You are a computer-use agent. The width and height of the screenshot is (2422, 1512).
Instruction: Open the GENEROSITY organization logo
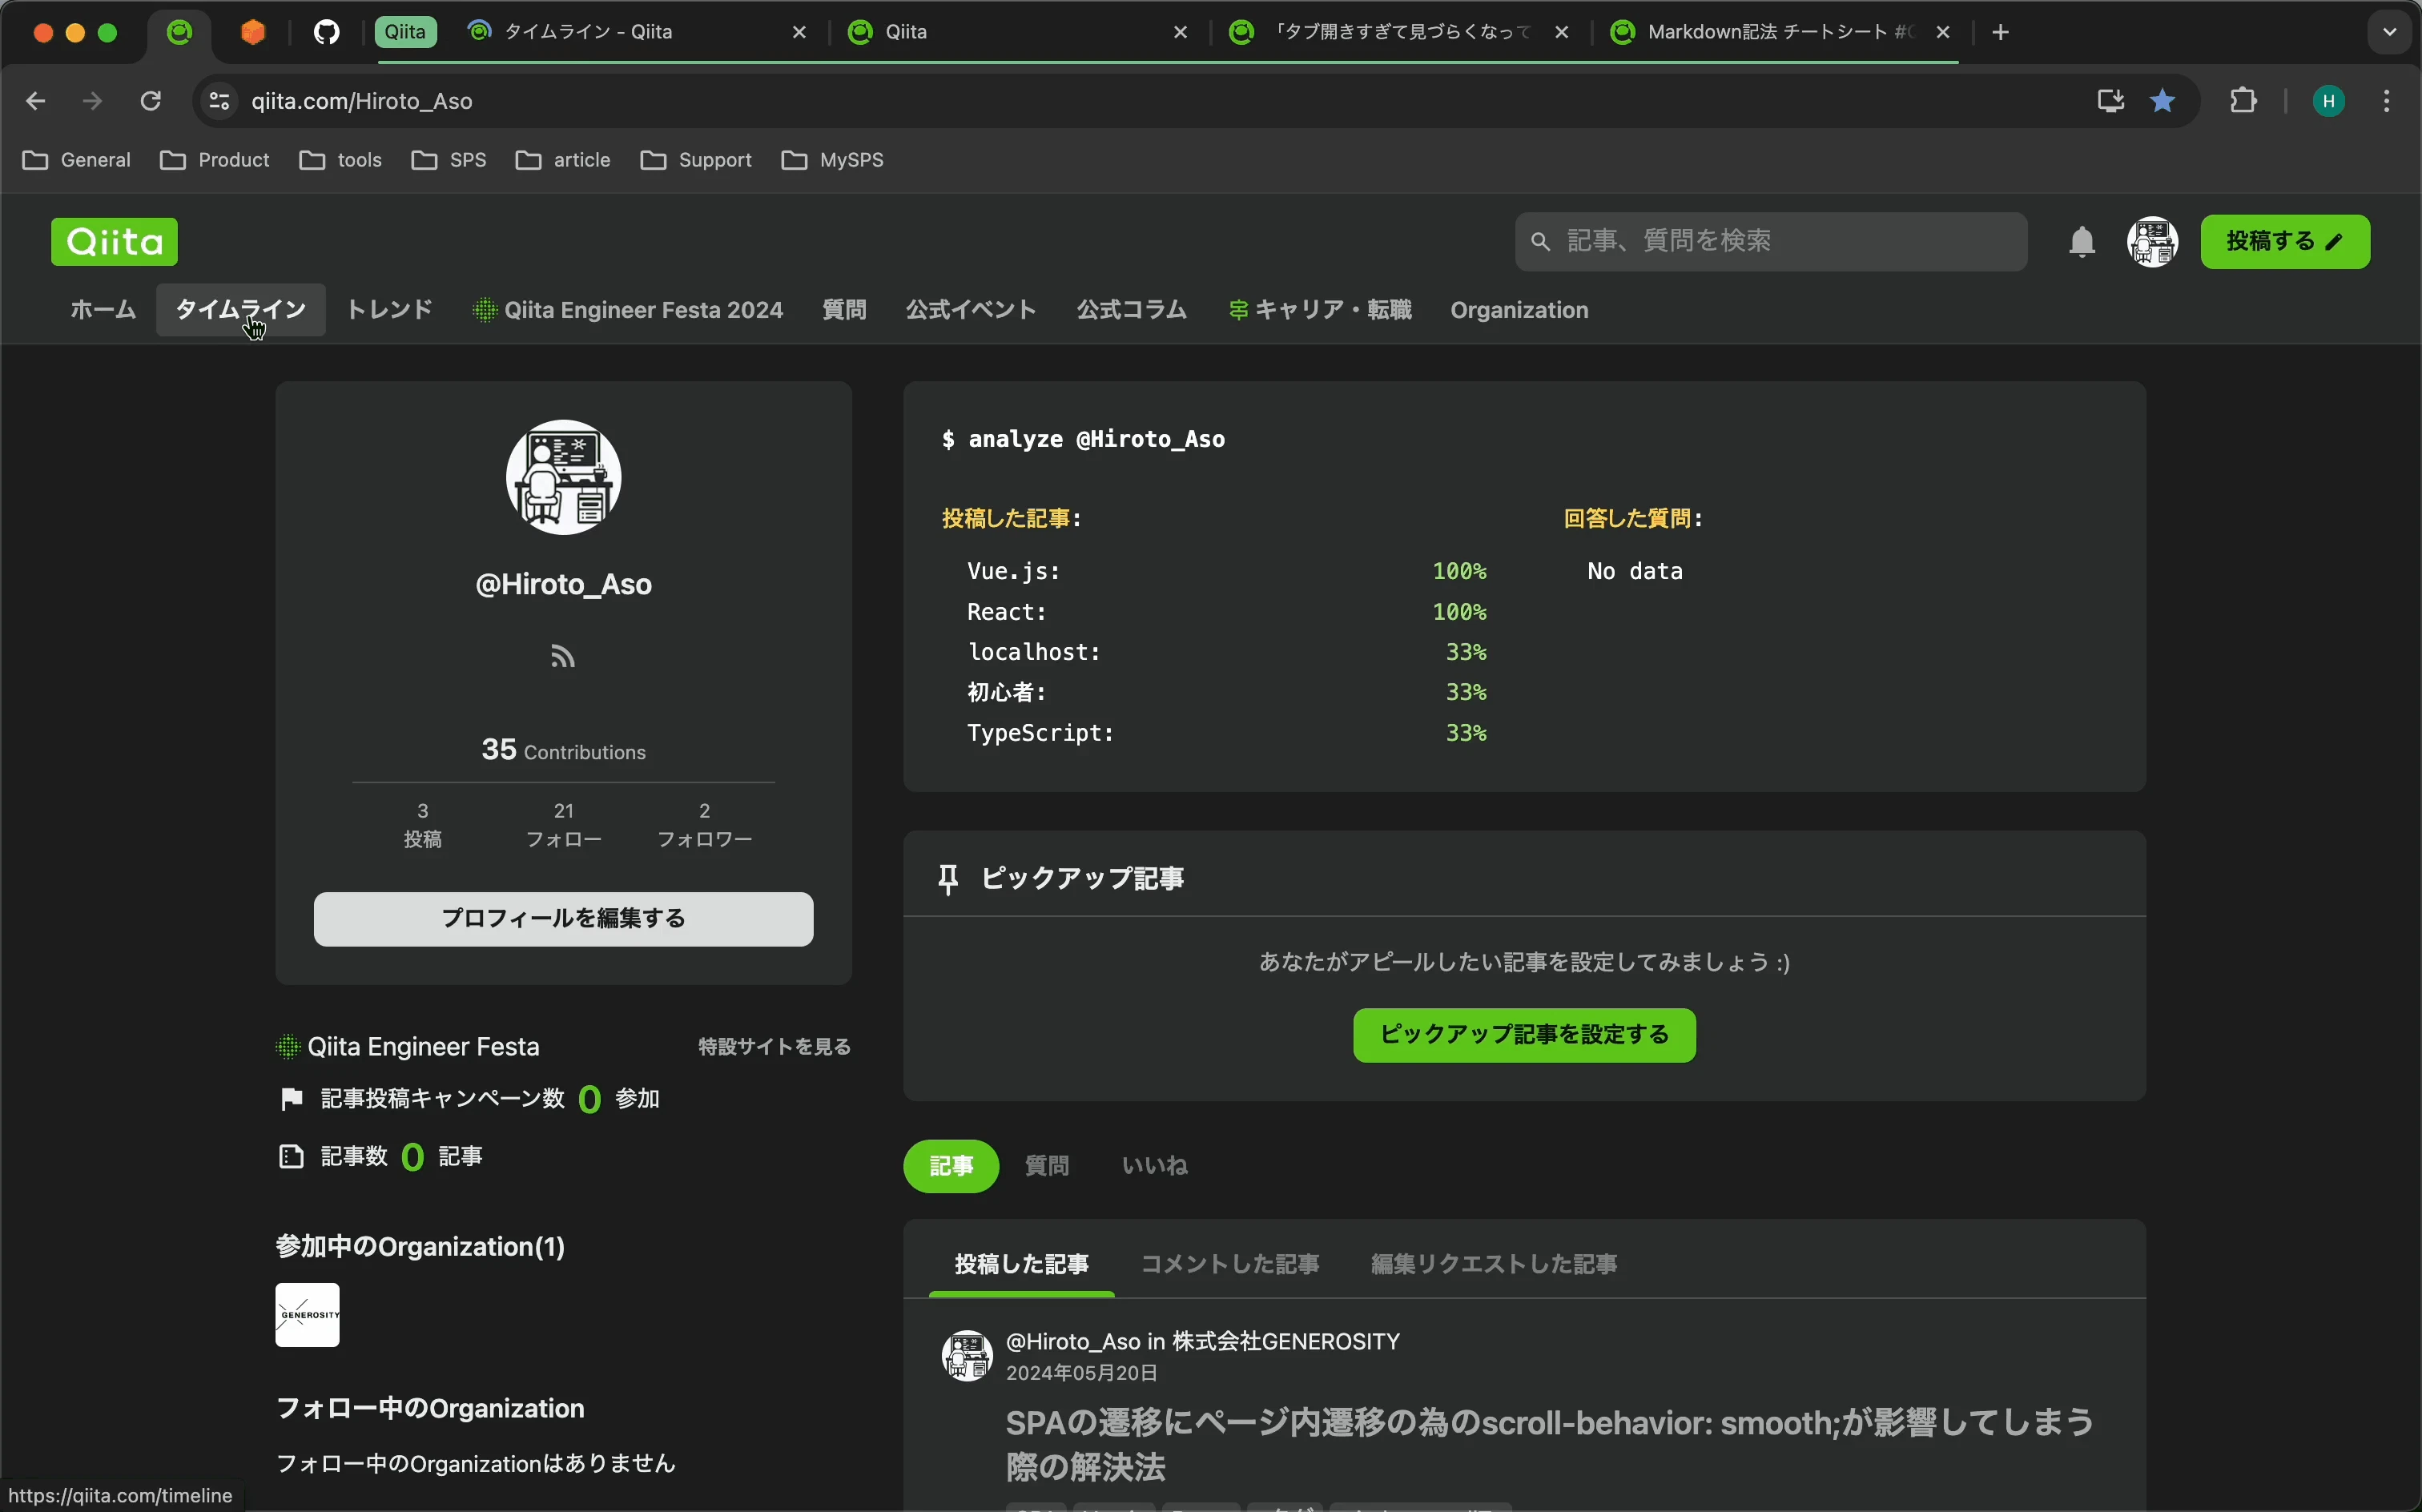point(307,1314)
